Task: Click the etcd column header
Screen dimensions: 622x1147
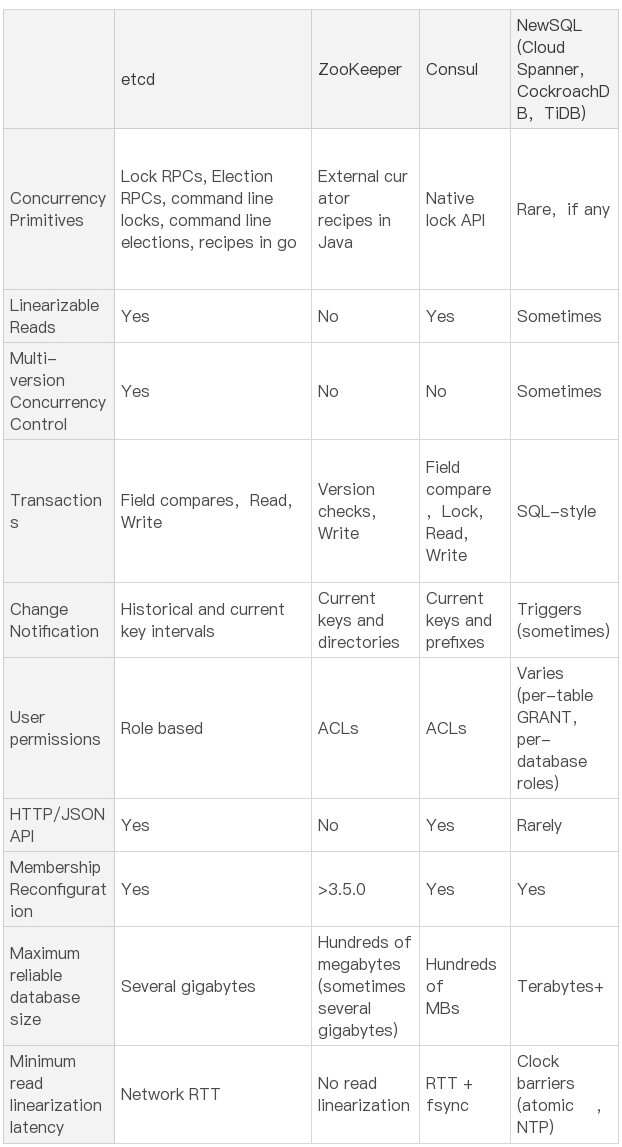Action: point(138,80)
